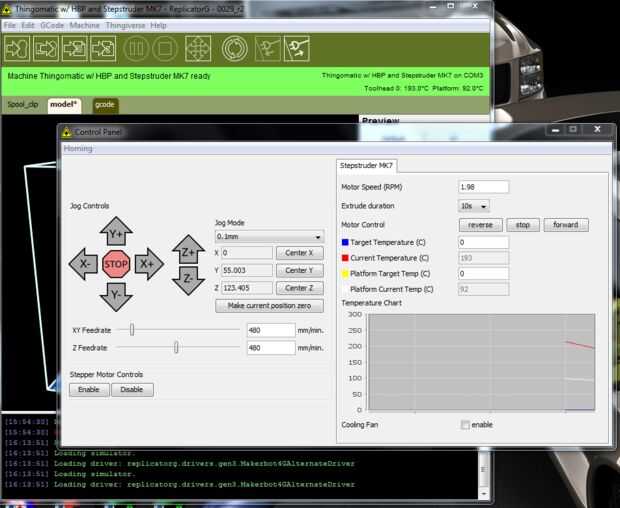Click the Z position field showing 123.405
Viewport: 620px width, 508px height.
coord(247,288)
